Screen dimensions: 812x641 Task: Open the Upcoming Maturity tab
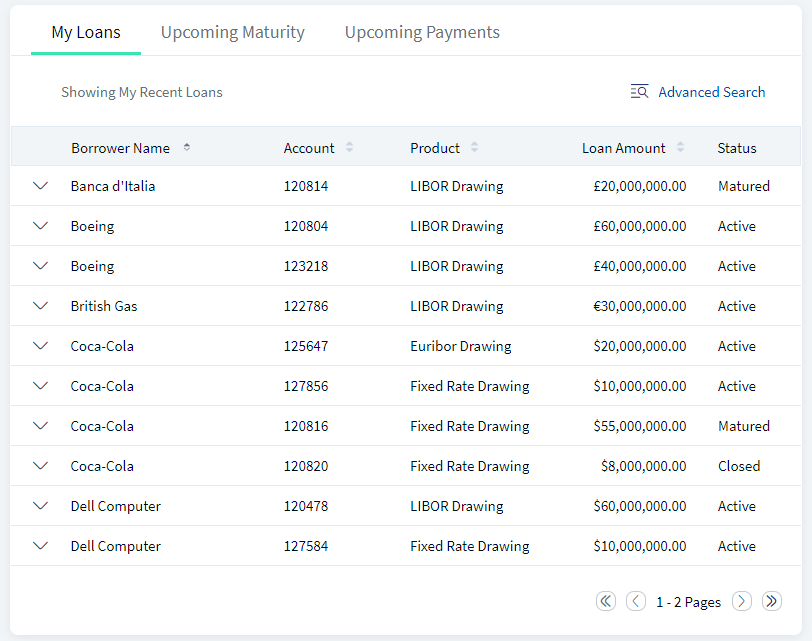pos(233,33)
